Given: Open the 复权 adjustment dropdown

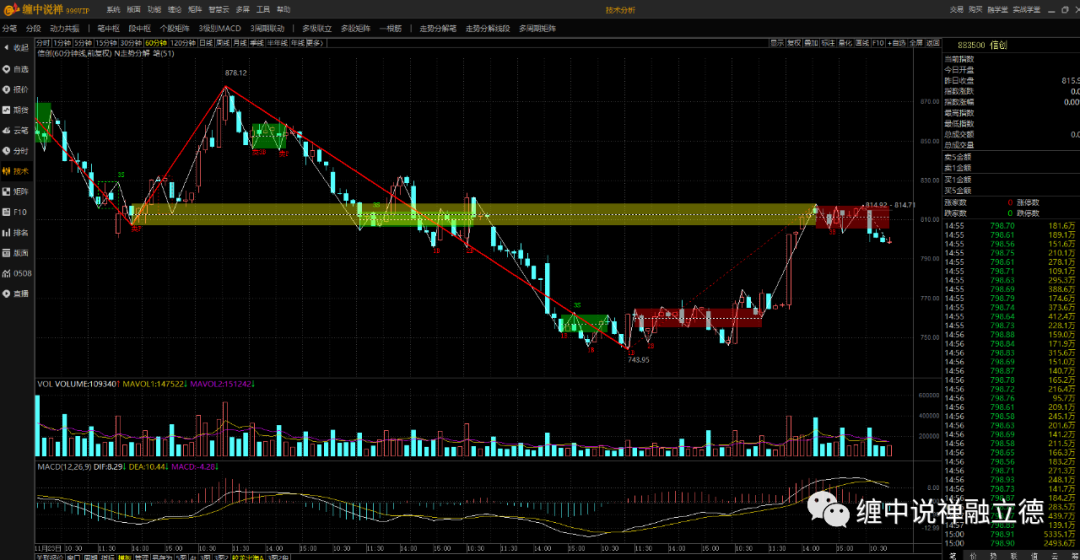Looking at the screenshot, I should coord(794,43).
